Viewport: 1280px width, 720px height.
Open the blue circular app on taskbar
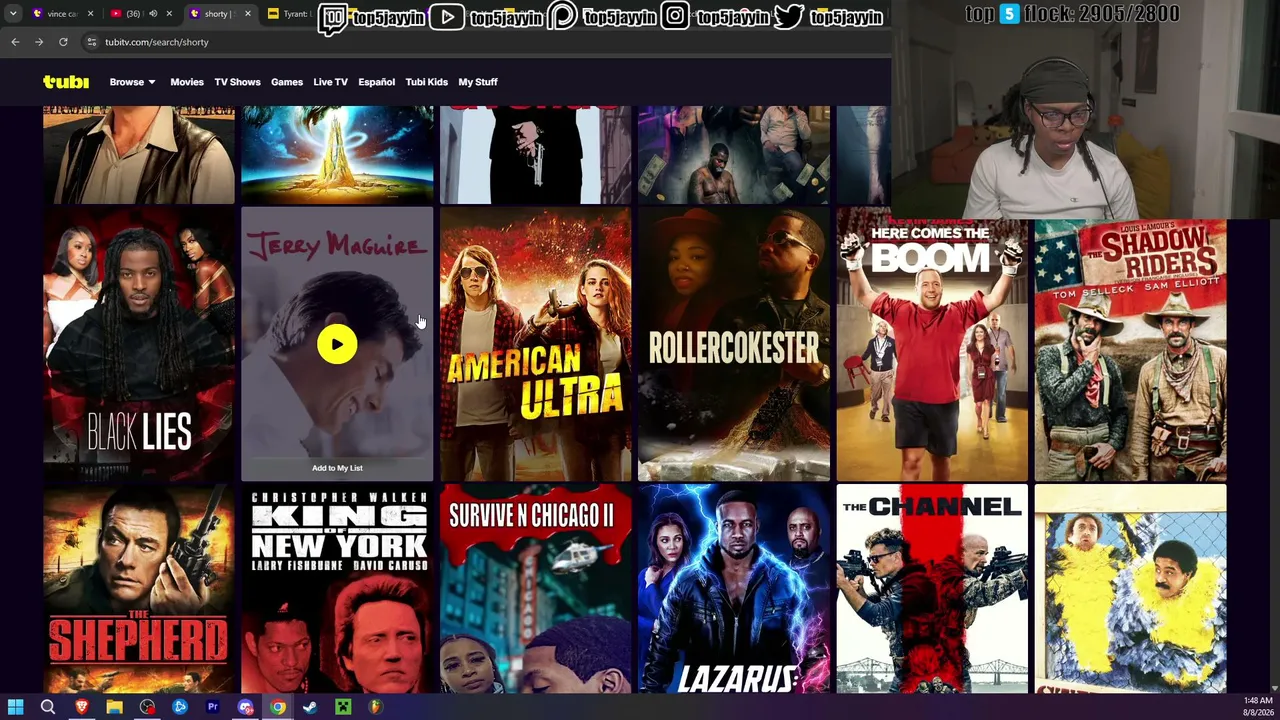pyautogui.click(x=180, y=707)
